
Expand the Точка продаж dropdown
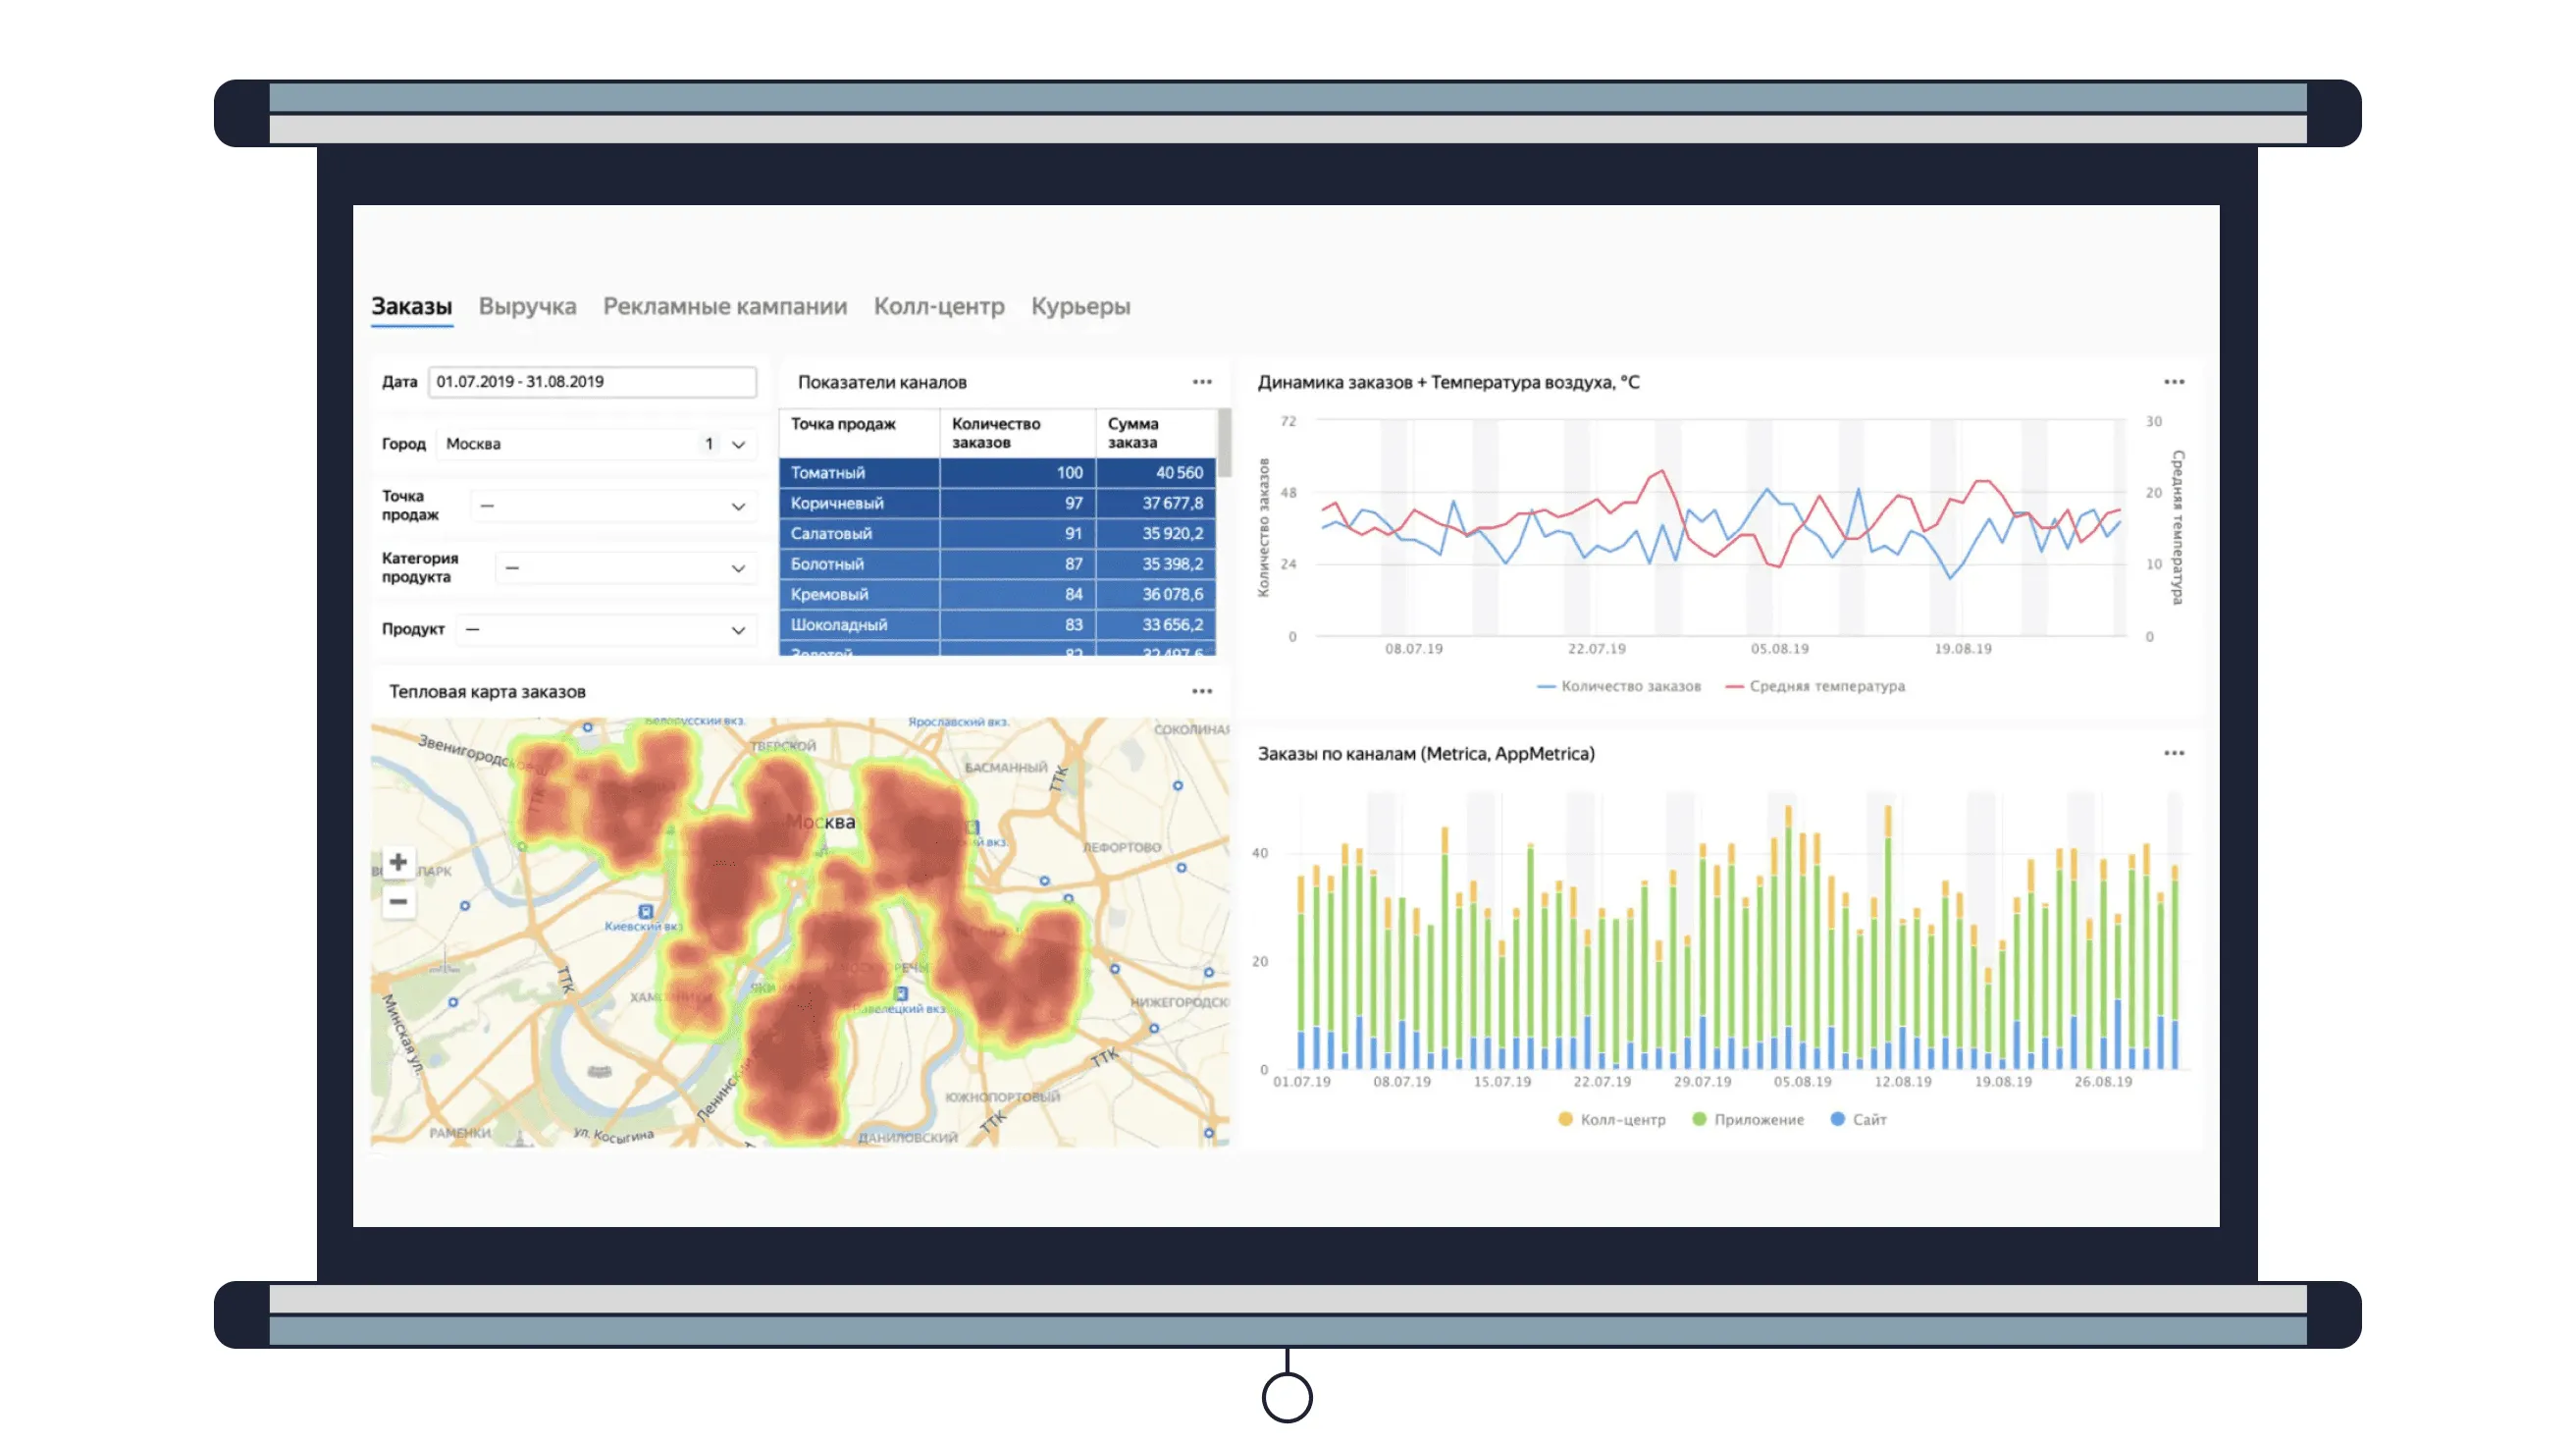point(613,506)
